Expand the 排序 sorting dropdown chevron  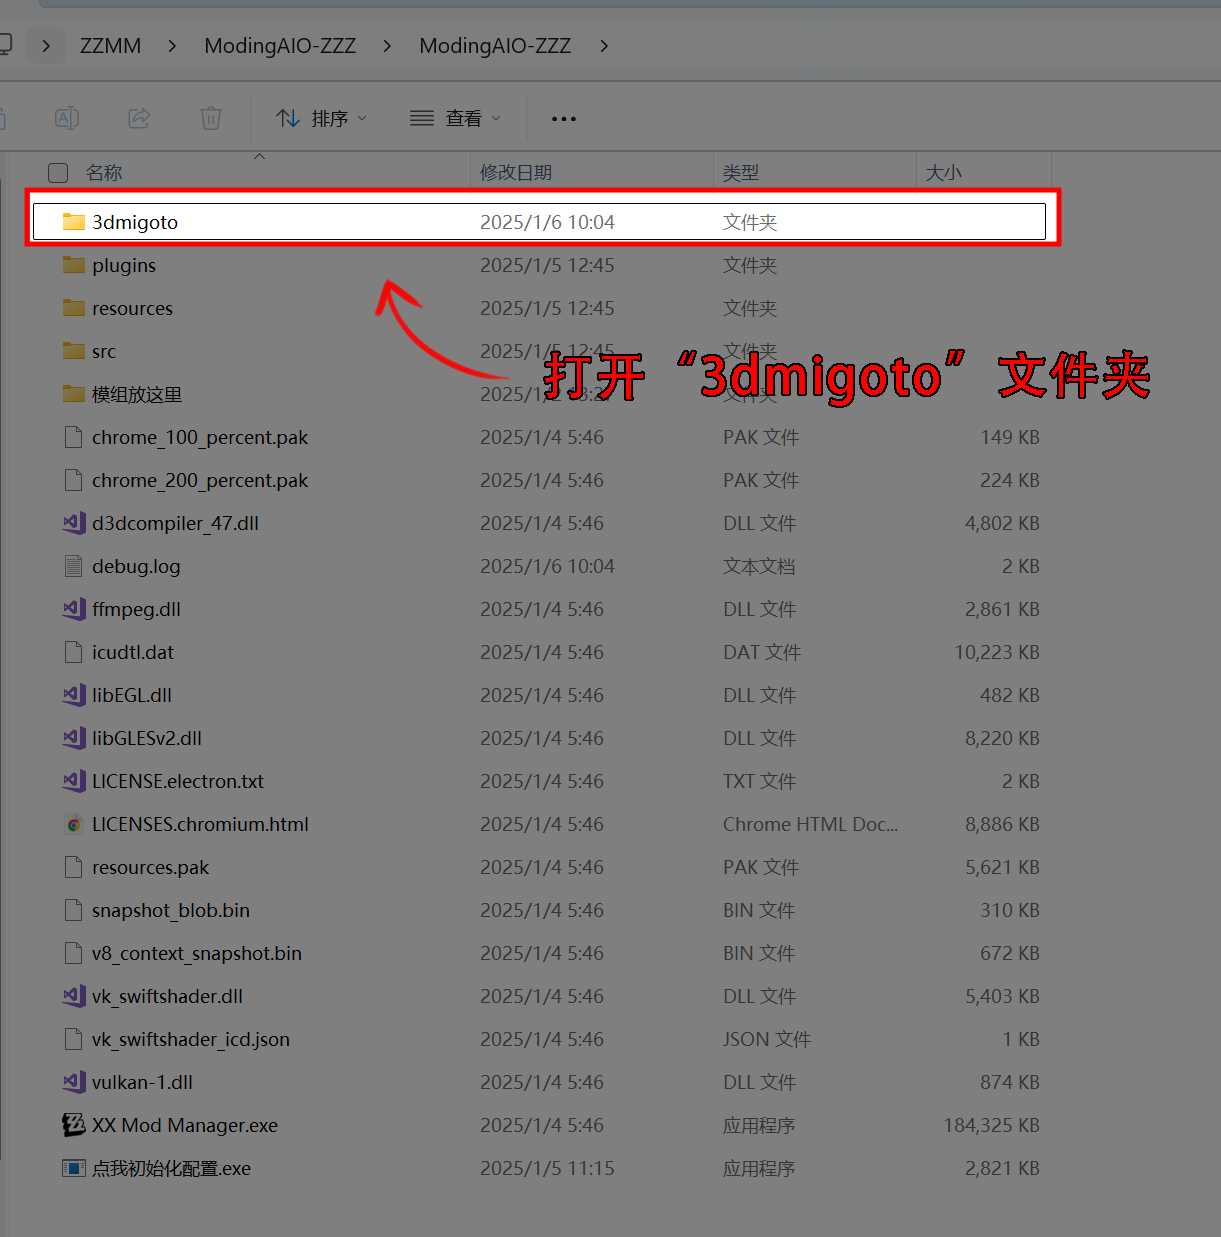pos(361,117)
